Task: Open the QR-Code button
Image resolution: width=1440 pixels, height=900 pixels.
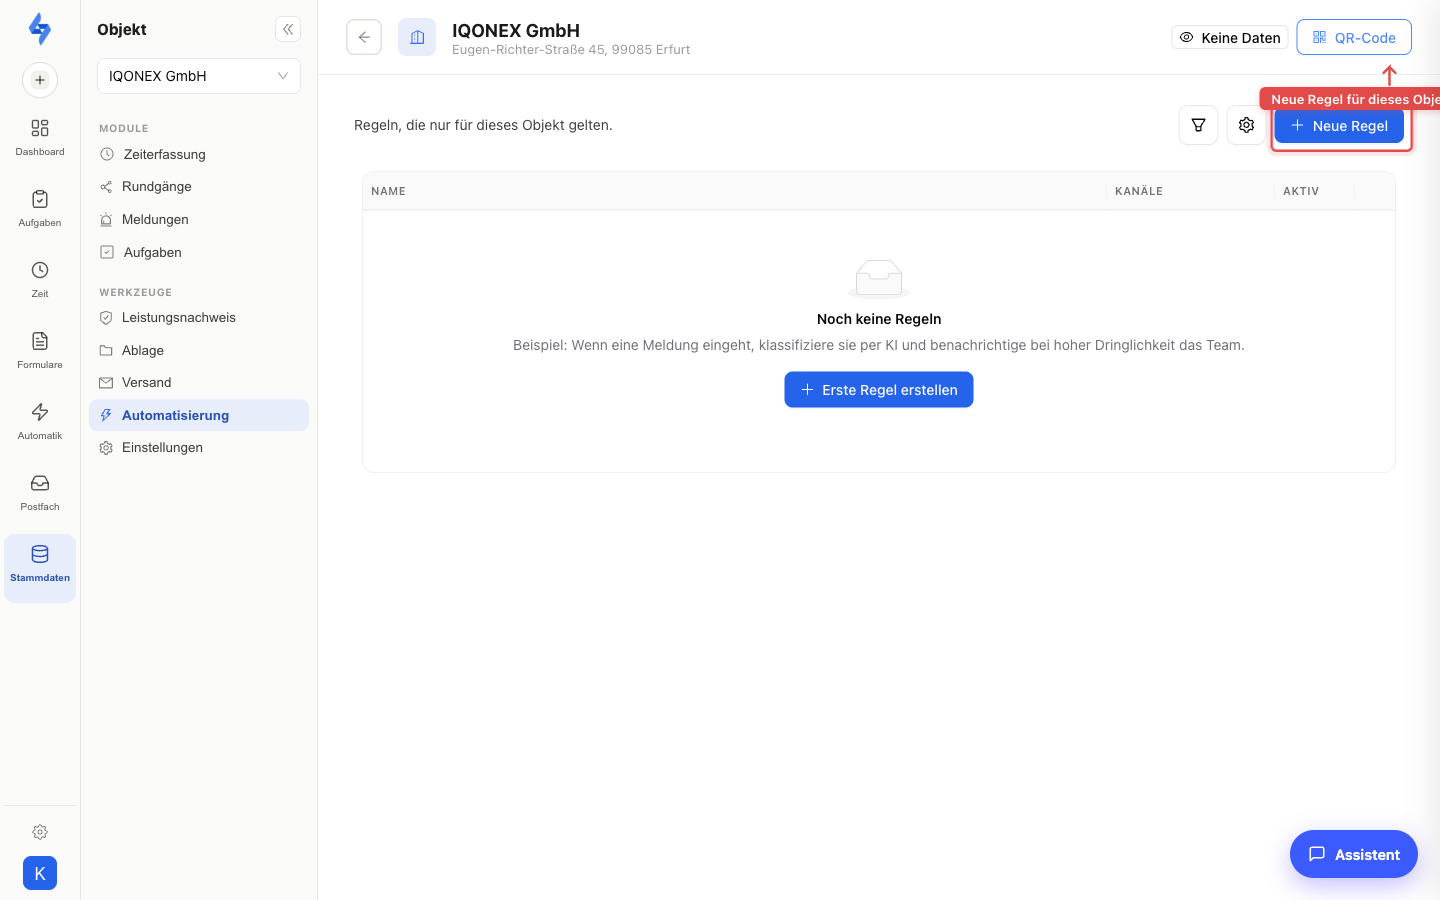Action: pos(1354,37)
